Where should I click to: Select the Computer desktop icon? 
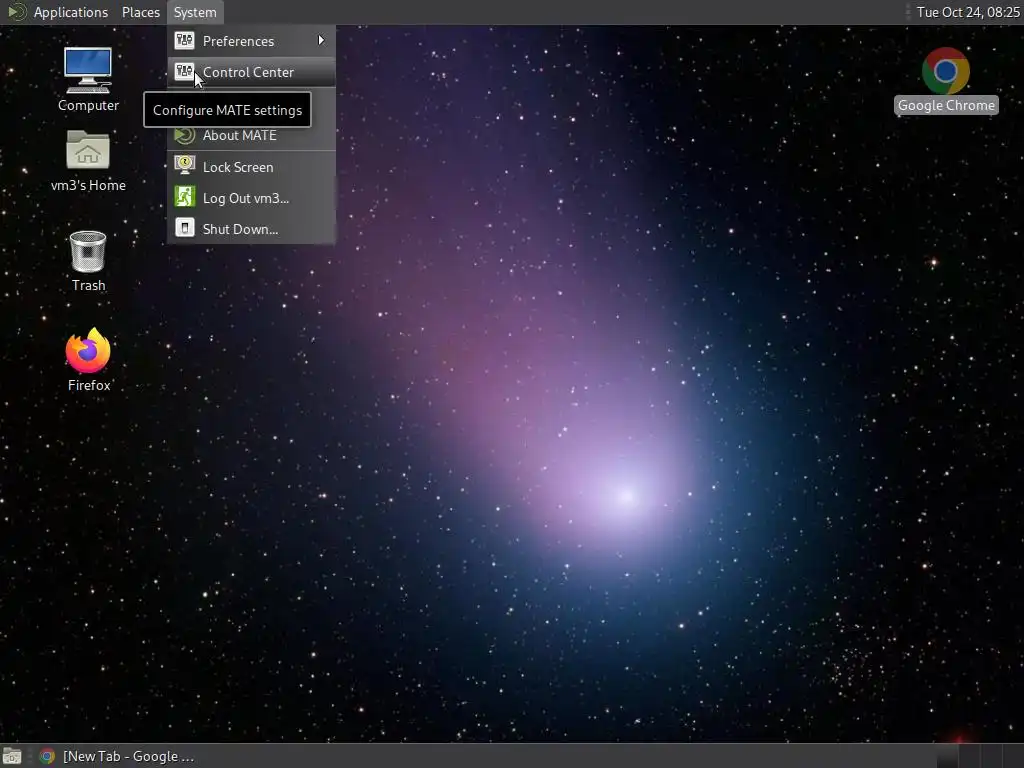(88, 70)
